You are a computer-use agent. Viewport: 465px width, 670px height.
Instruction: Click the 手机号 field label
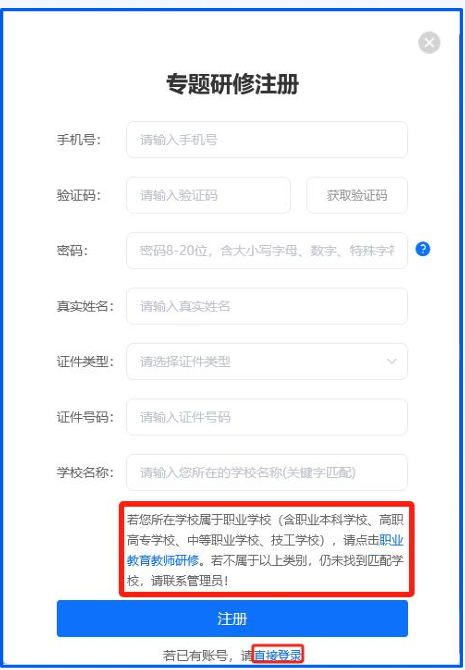[79, 140]
